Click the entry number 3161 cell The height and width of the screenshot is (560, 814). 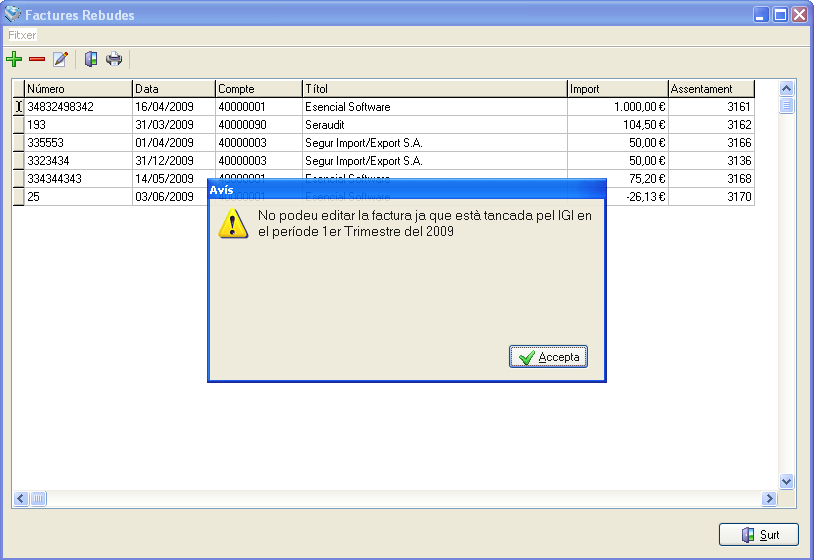[x=711, y=107]
